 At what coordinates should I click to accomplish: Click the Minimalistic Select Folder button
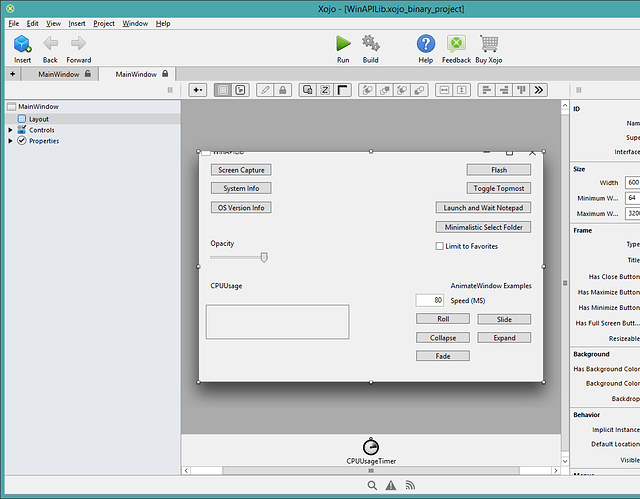pos(483,227)
